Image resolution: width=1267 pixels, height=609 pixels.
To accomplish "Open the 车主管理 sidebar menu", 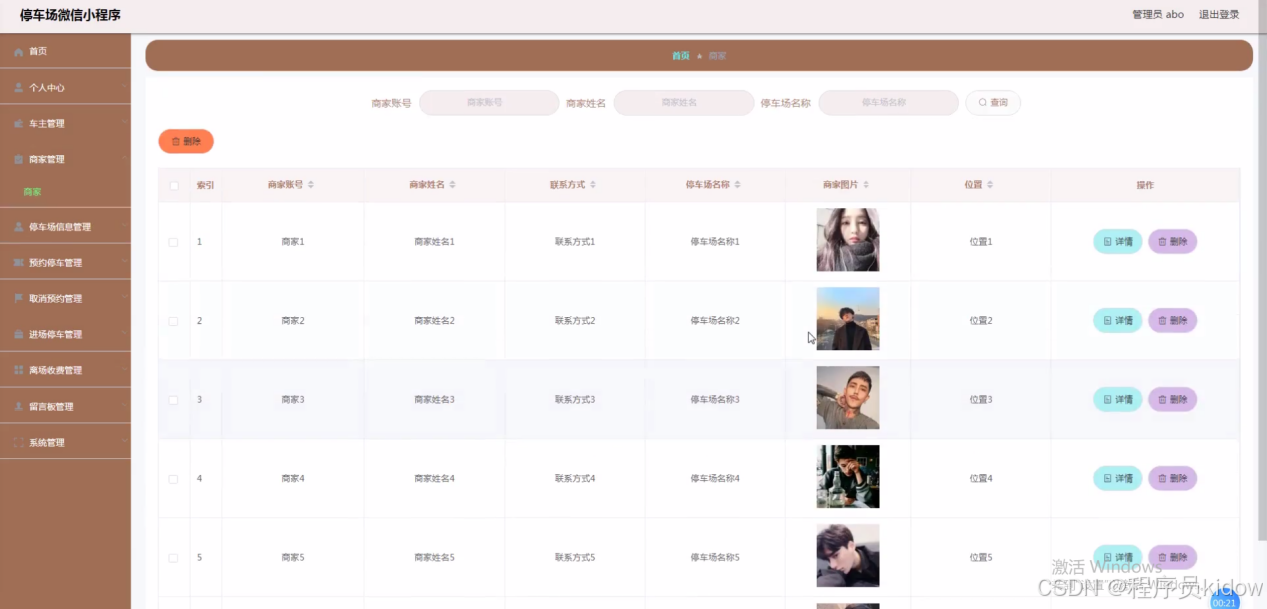I will point(65,123).
